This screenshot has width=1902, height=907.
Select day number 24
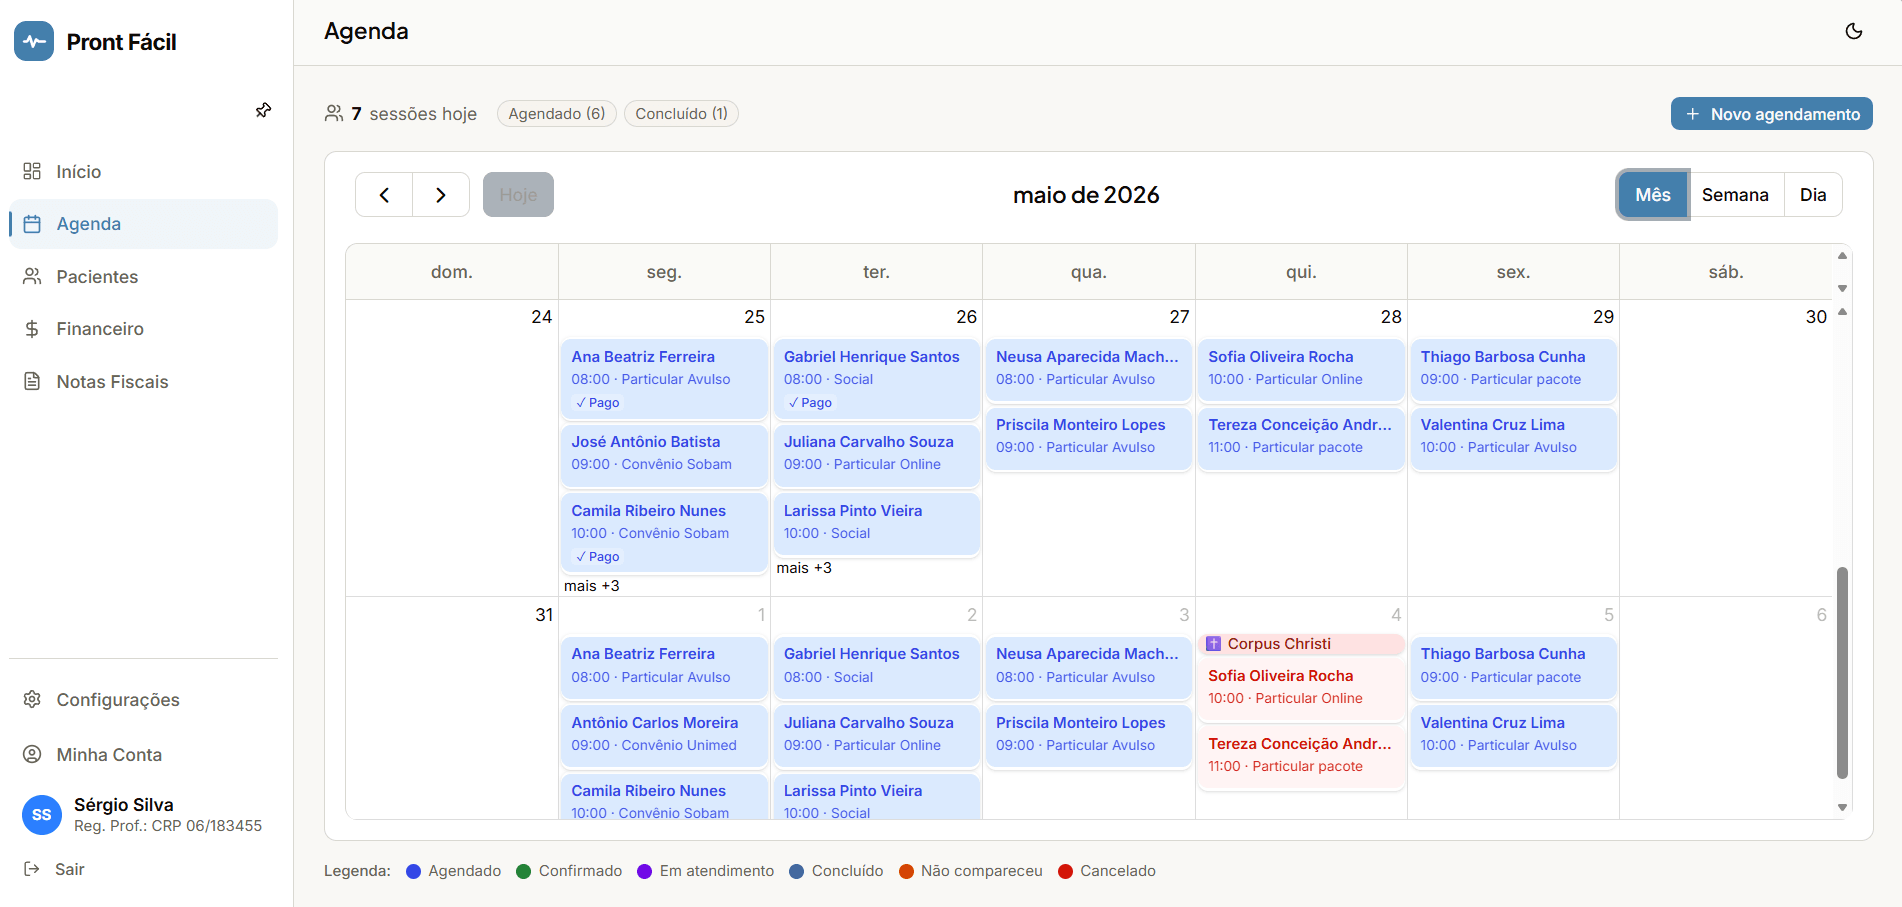[x=541, y=317]
